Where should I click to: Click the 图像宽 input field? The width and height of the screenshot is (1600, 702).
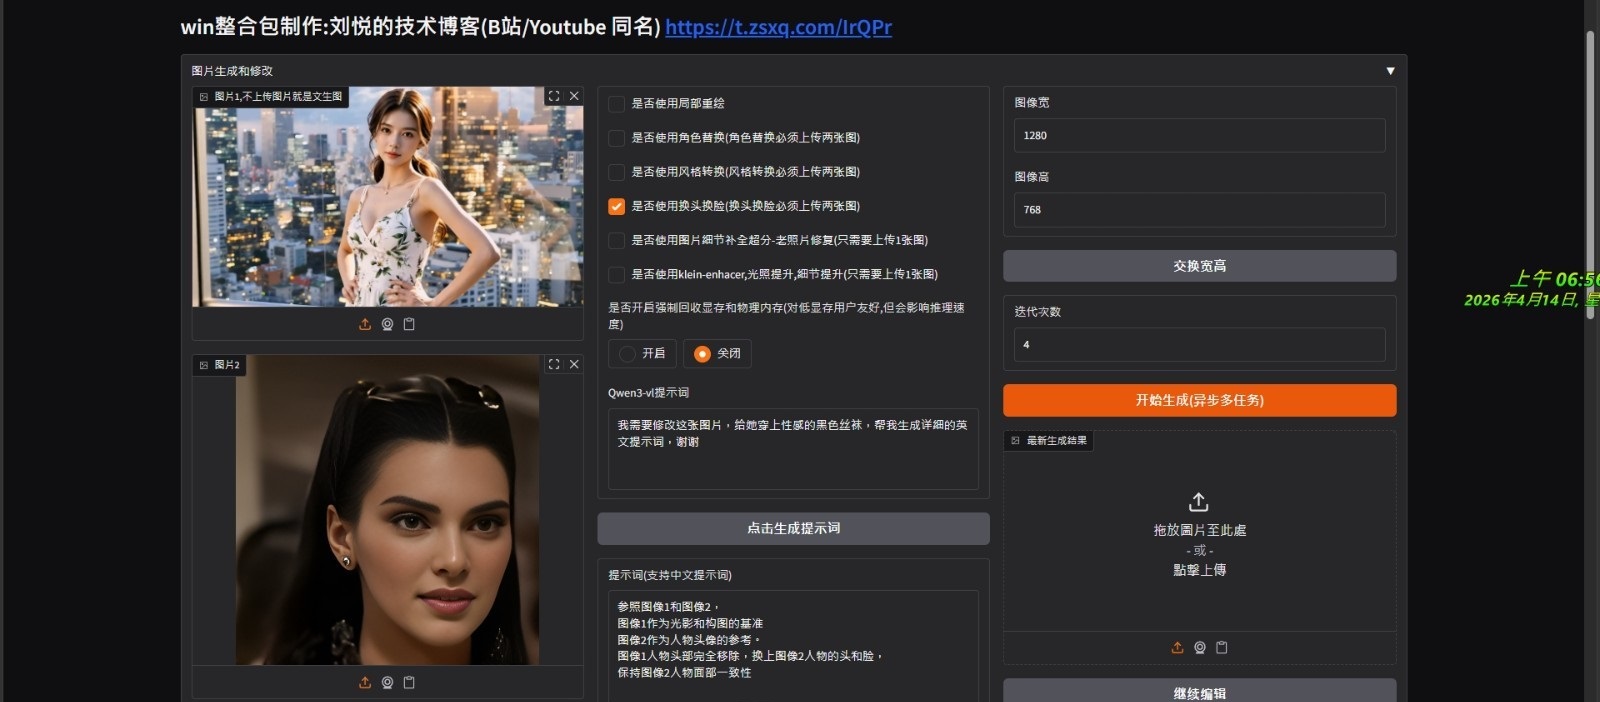pos(1199,135)
